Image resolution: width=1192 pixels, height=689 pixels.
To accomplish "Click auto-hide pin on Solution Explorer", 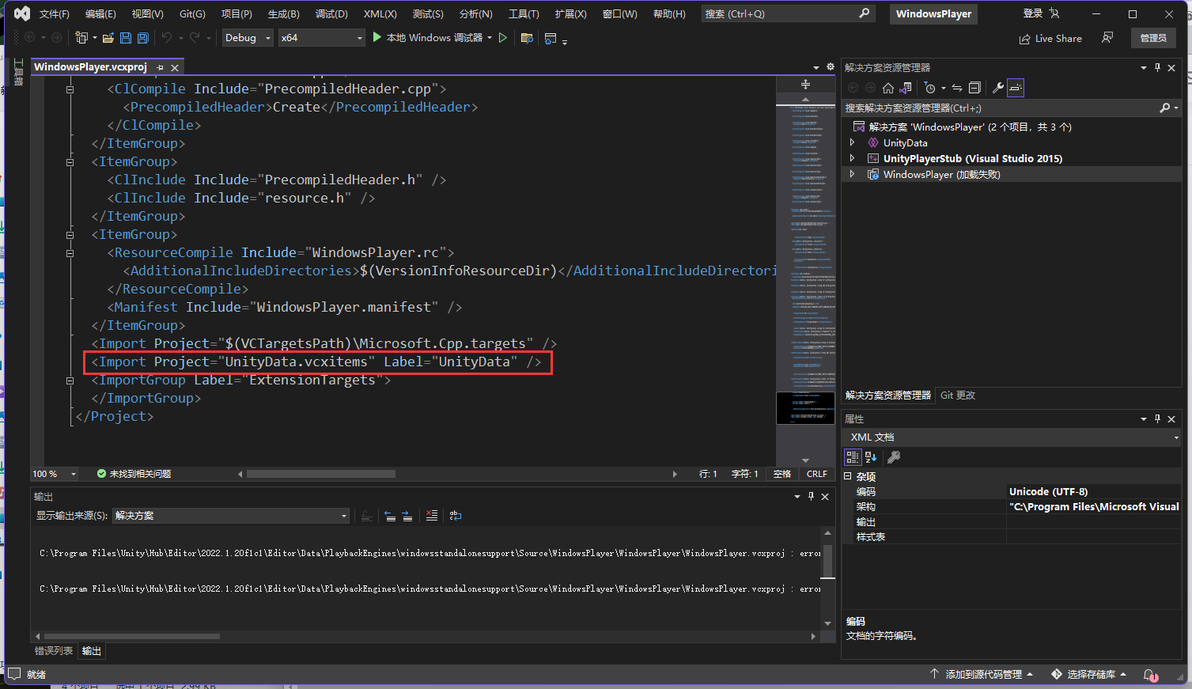I will 1158,68.
